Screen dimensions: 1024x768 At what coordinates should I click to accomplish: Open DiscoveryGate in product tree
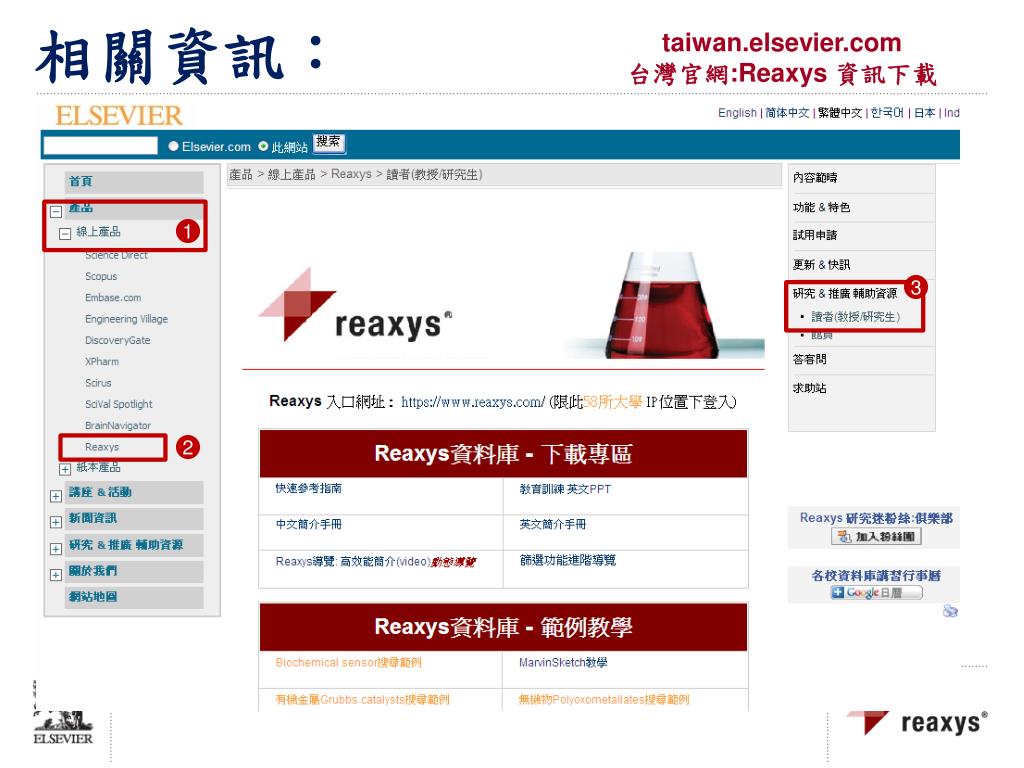pyautogui.click(x=118, y=340)
